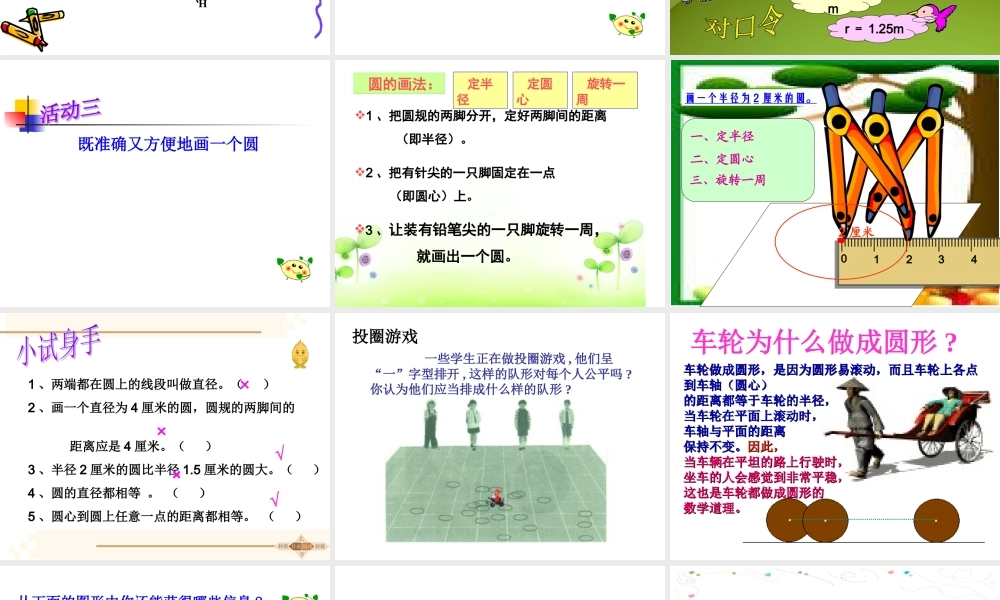
Task: Click step 3 让装有铅笔尖的一只脚旋转一周
Action: coord(483,230)
